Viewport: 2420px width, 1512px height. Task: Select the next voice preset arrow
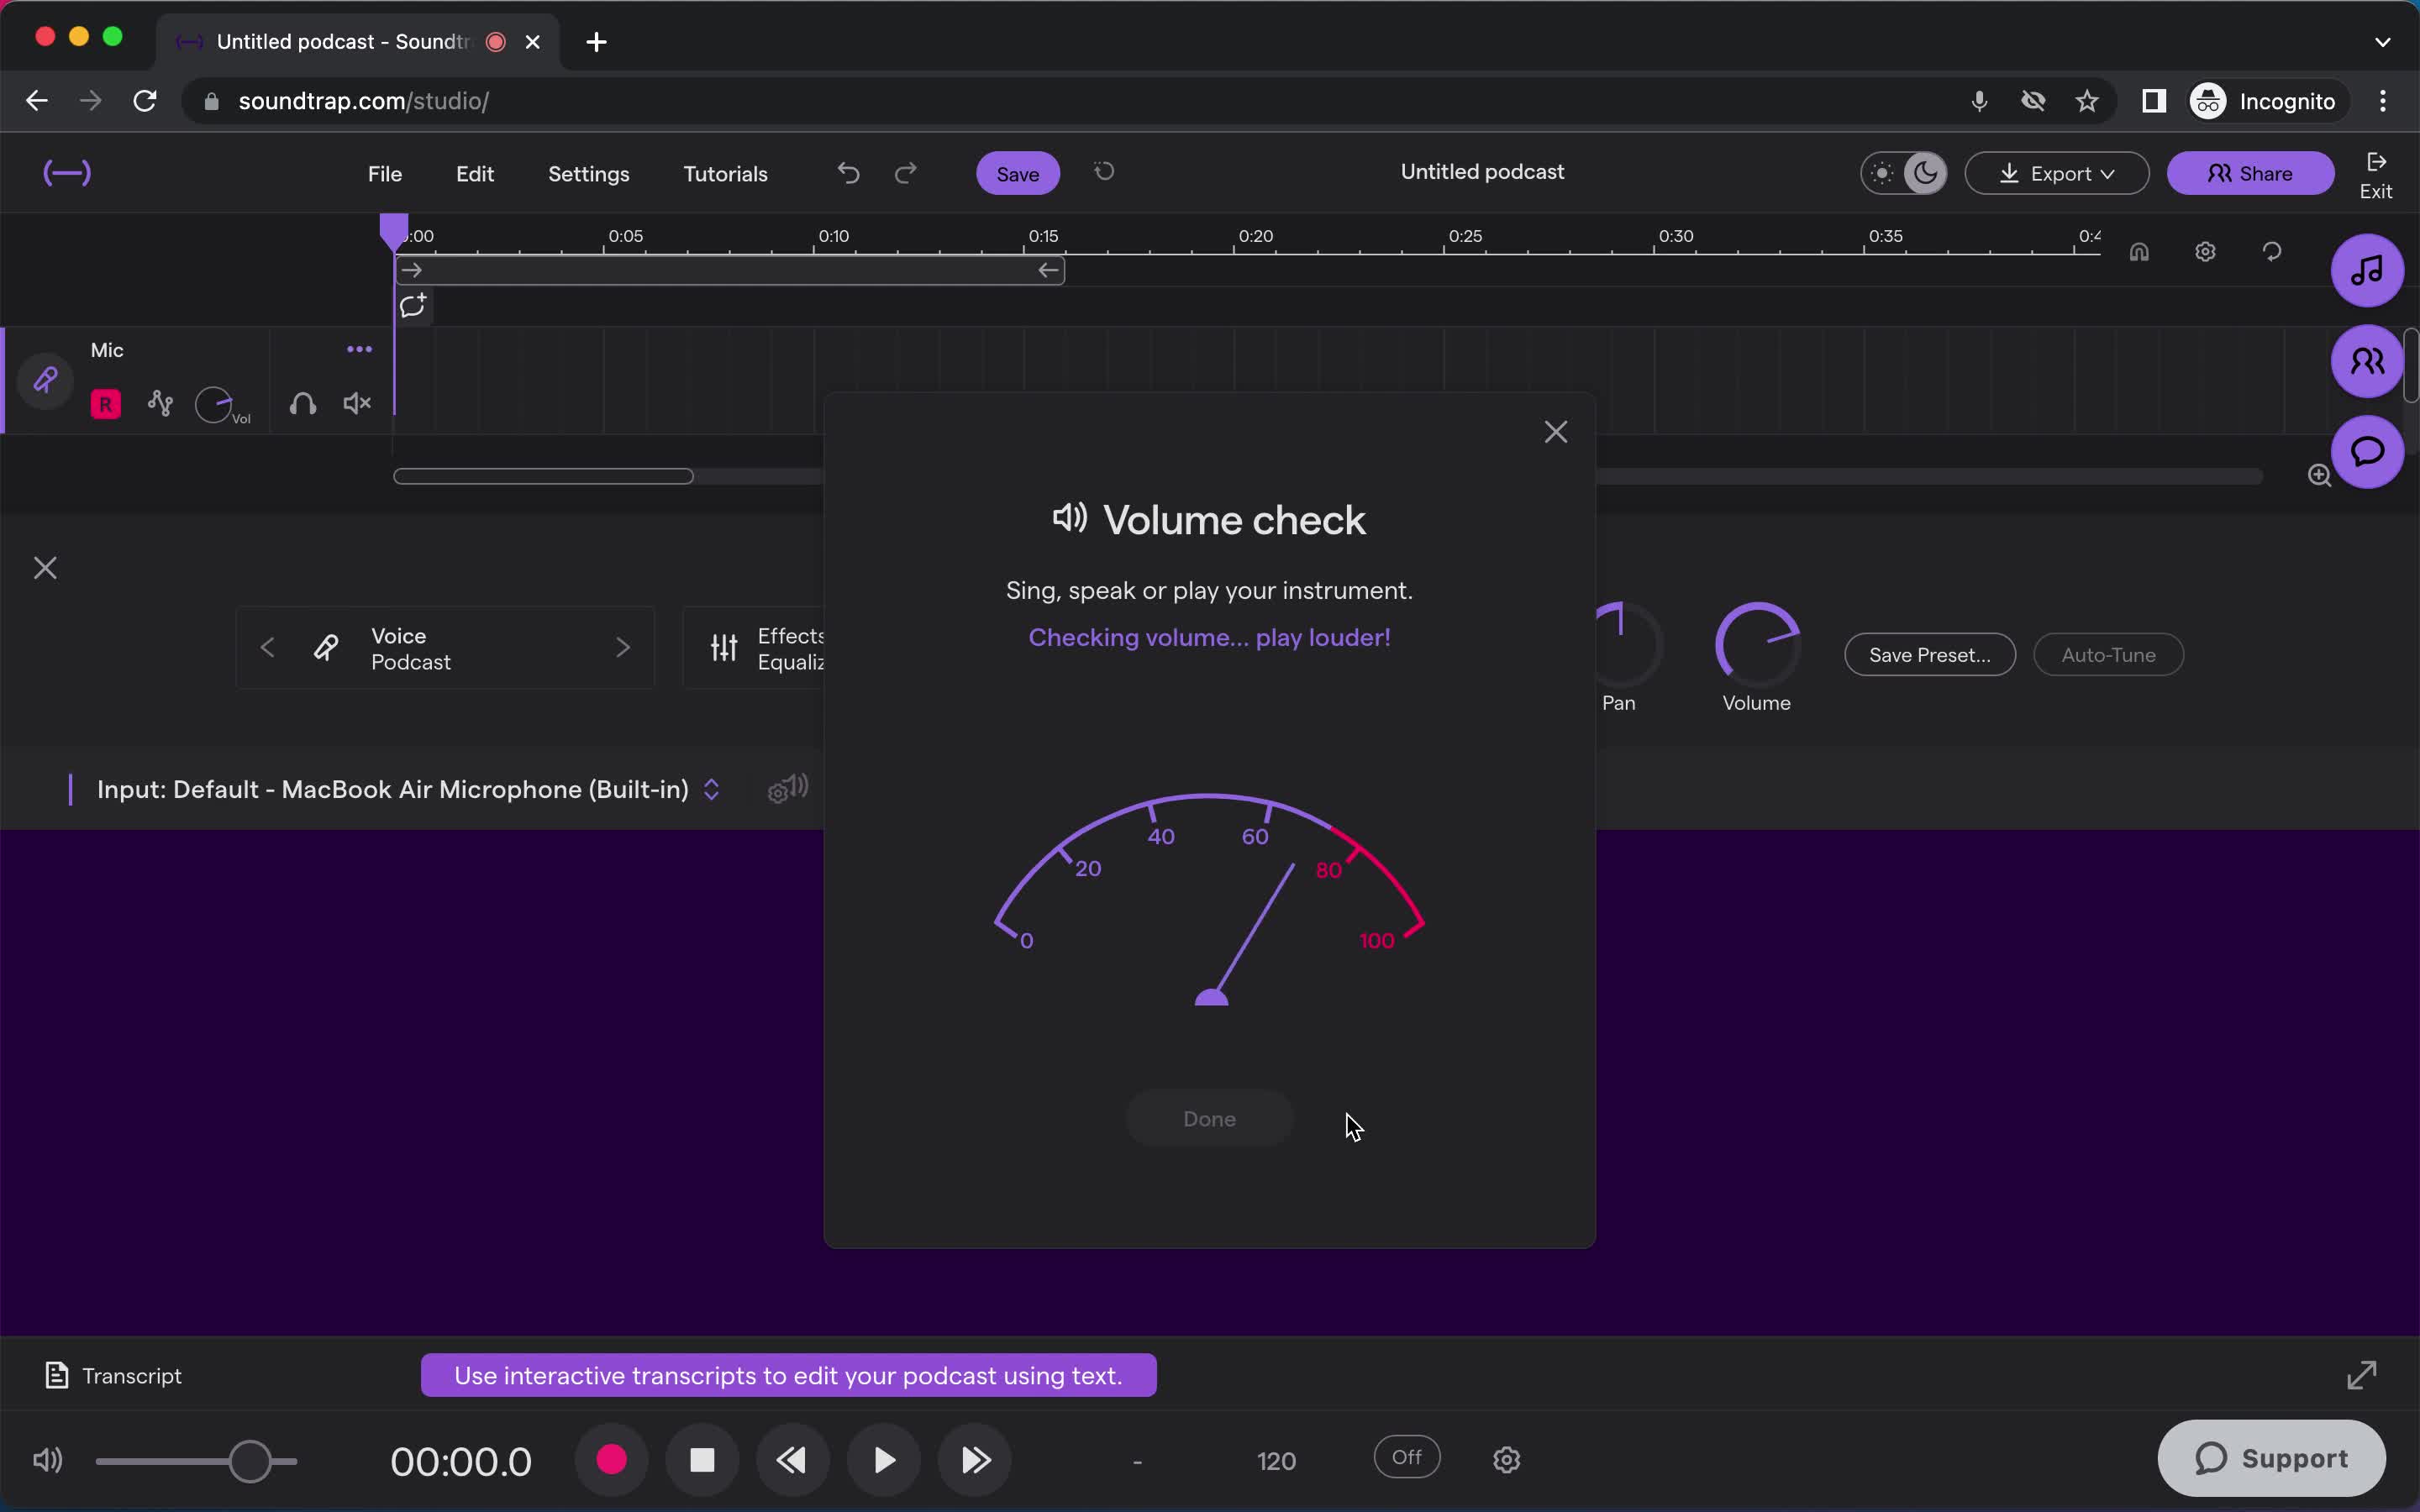click(x=622, y=648)
